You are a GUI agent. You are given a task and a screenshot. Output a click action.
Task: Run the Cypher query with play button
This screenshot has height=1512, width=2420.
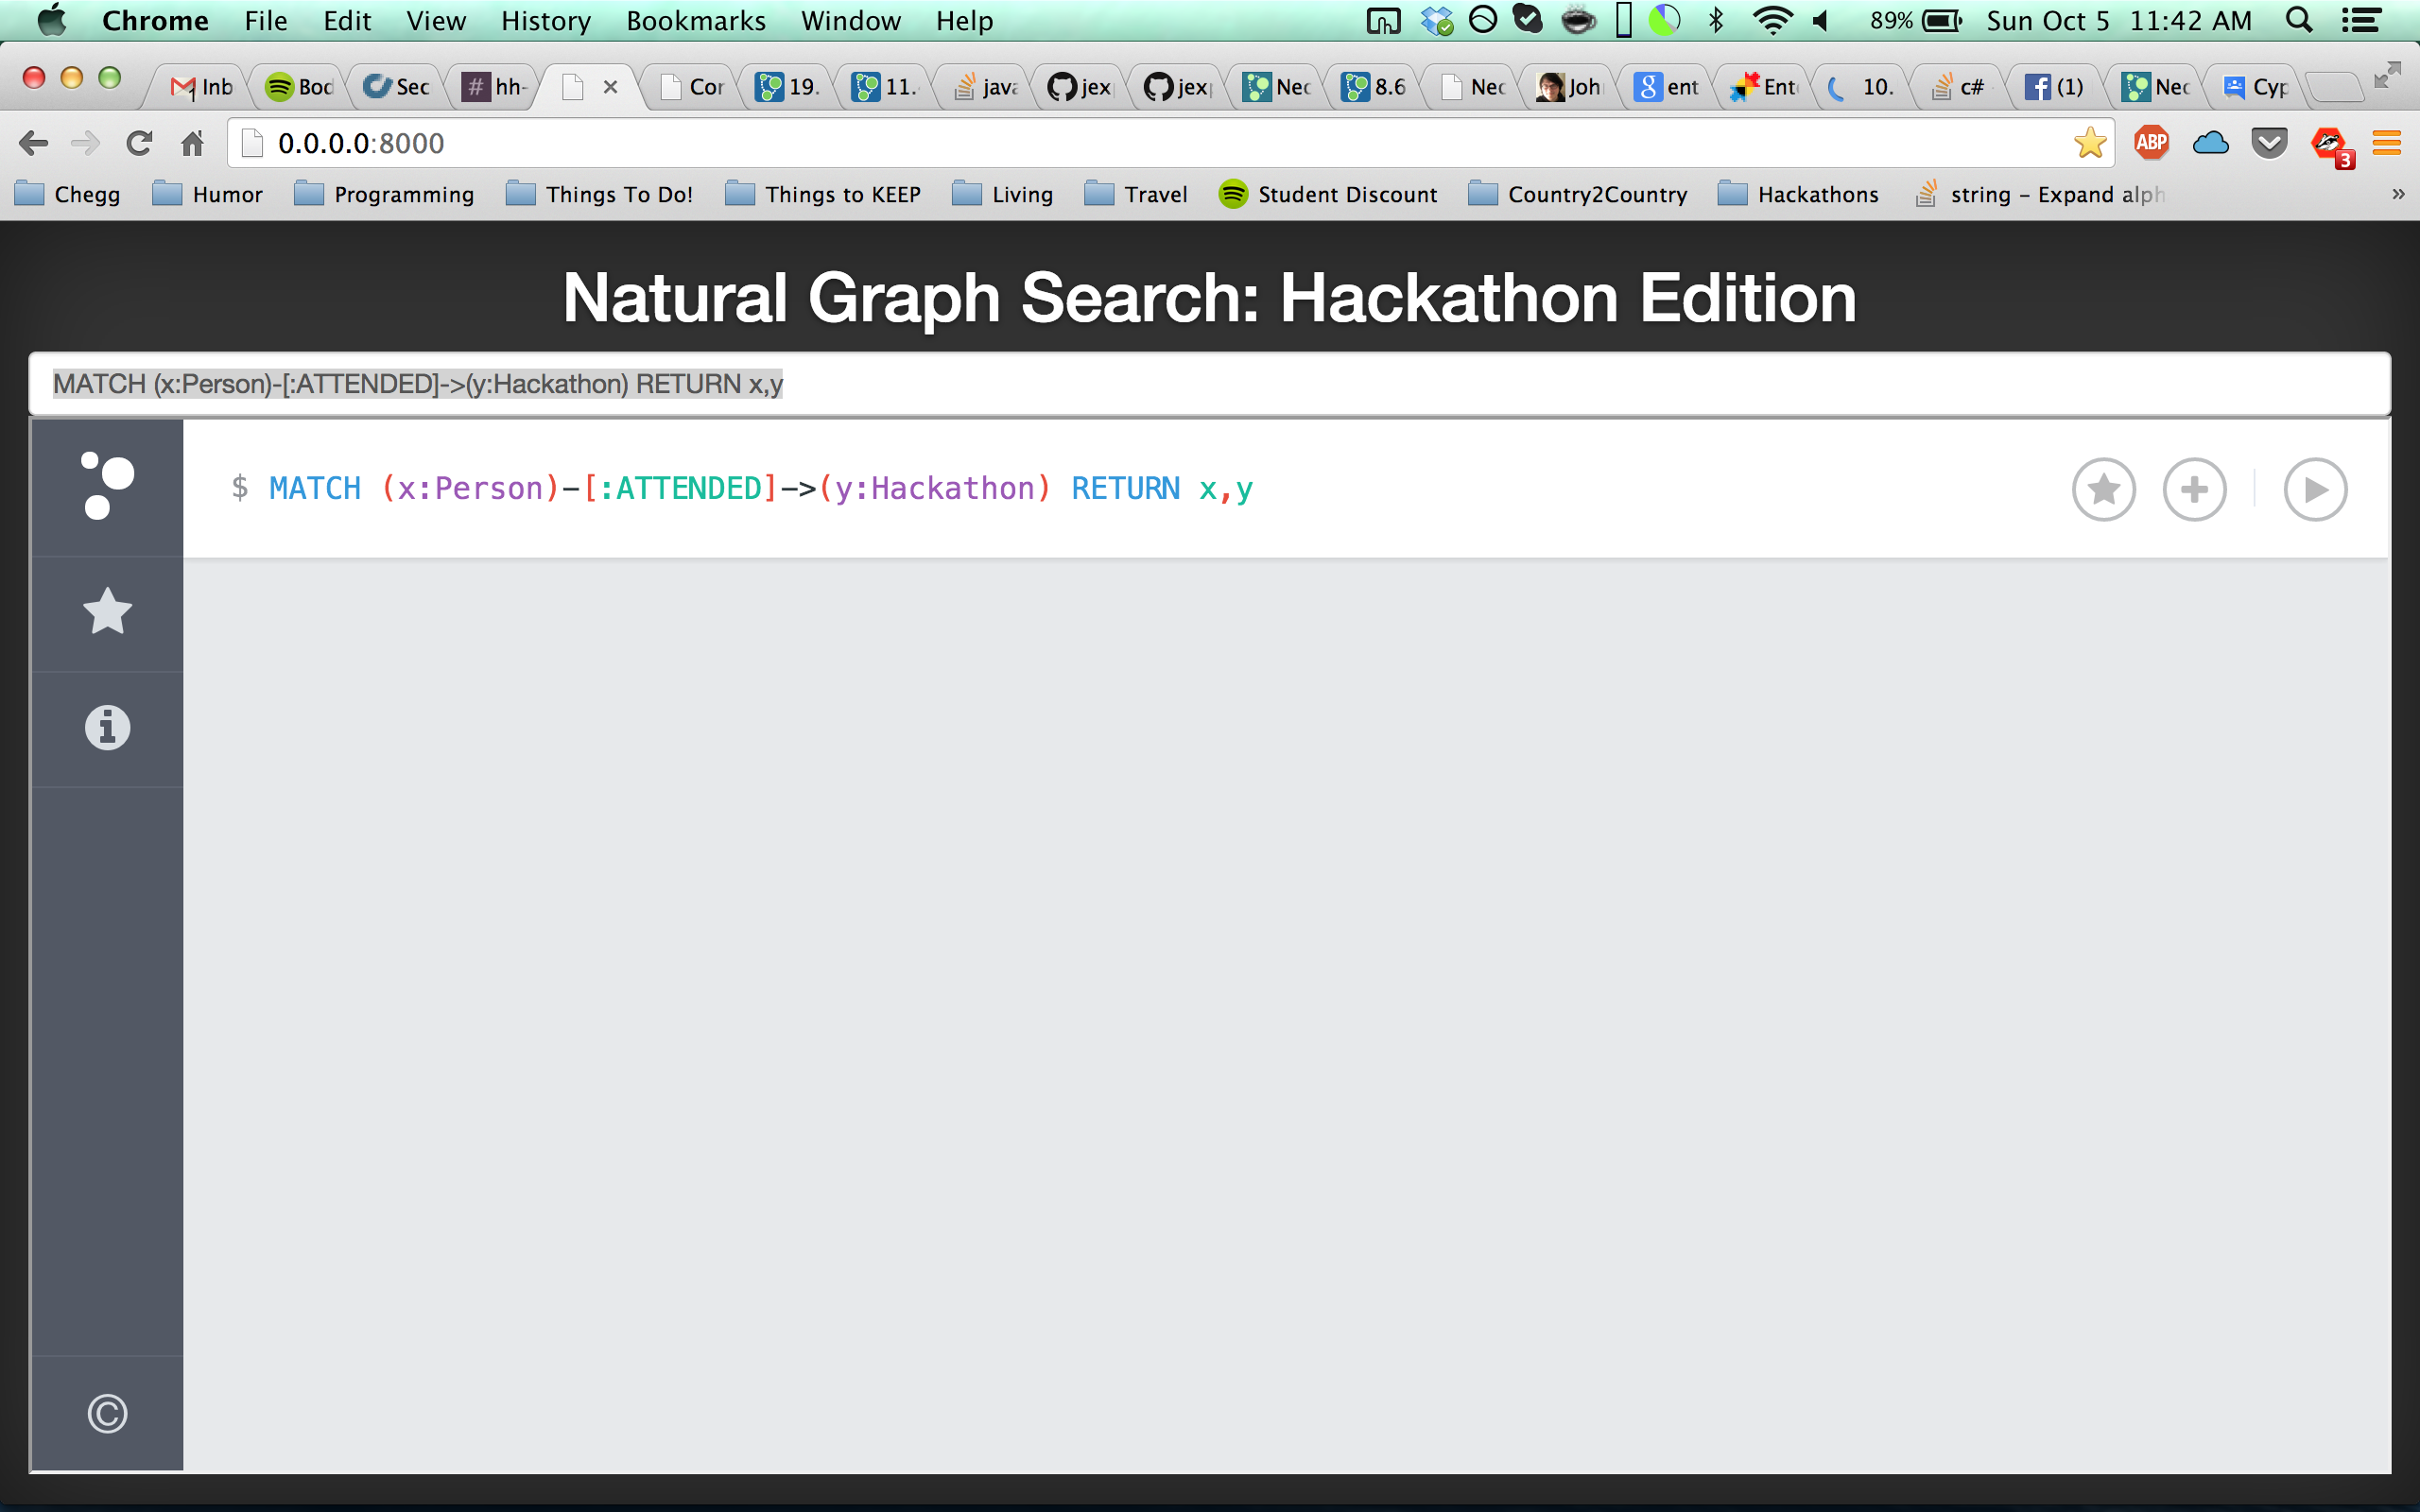tap(2314, 489)
